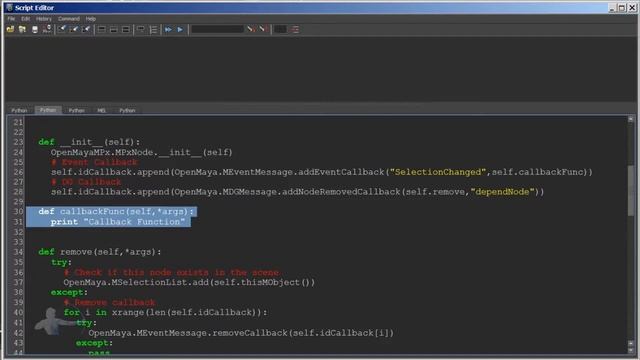Click the toolbar search text field

point(218,29)
